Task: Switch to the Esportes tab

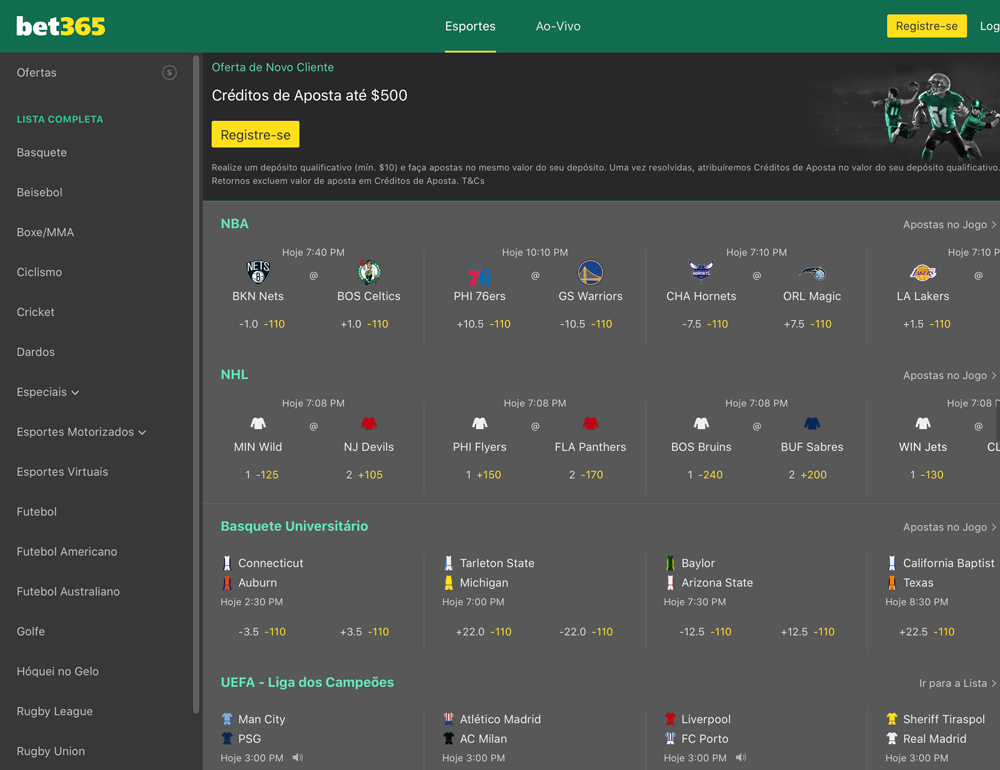Action: tap(470, 26)
